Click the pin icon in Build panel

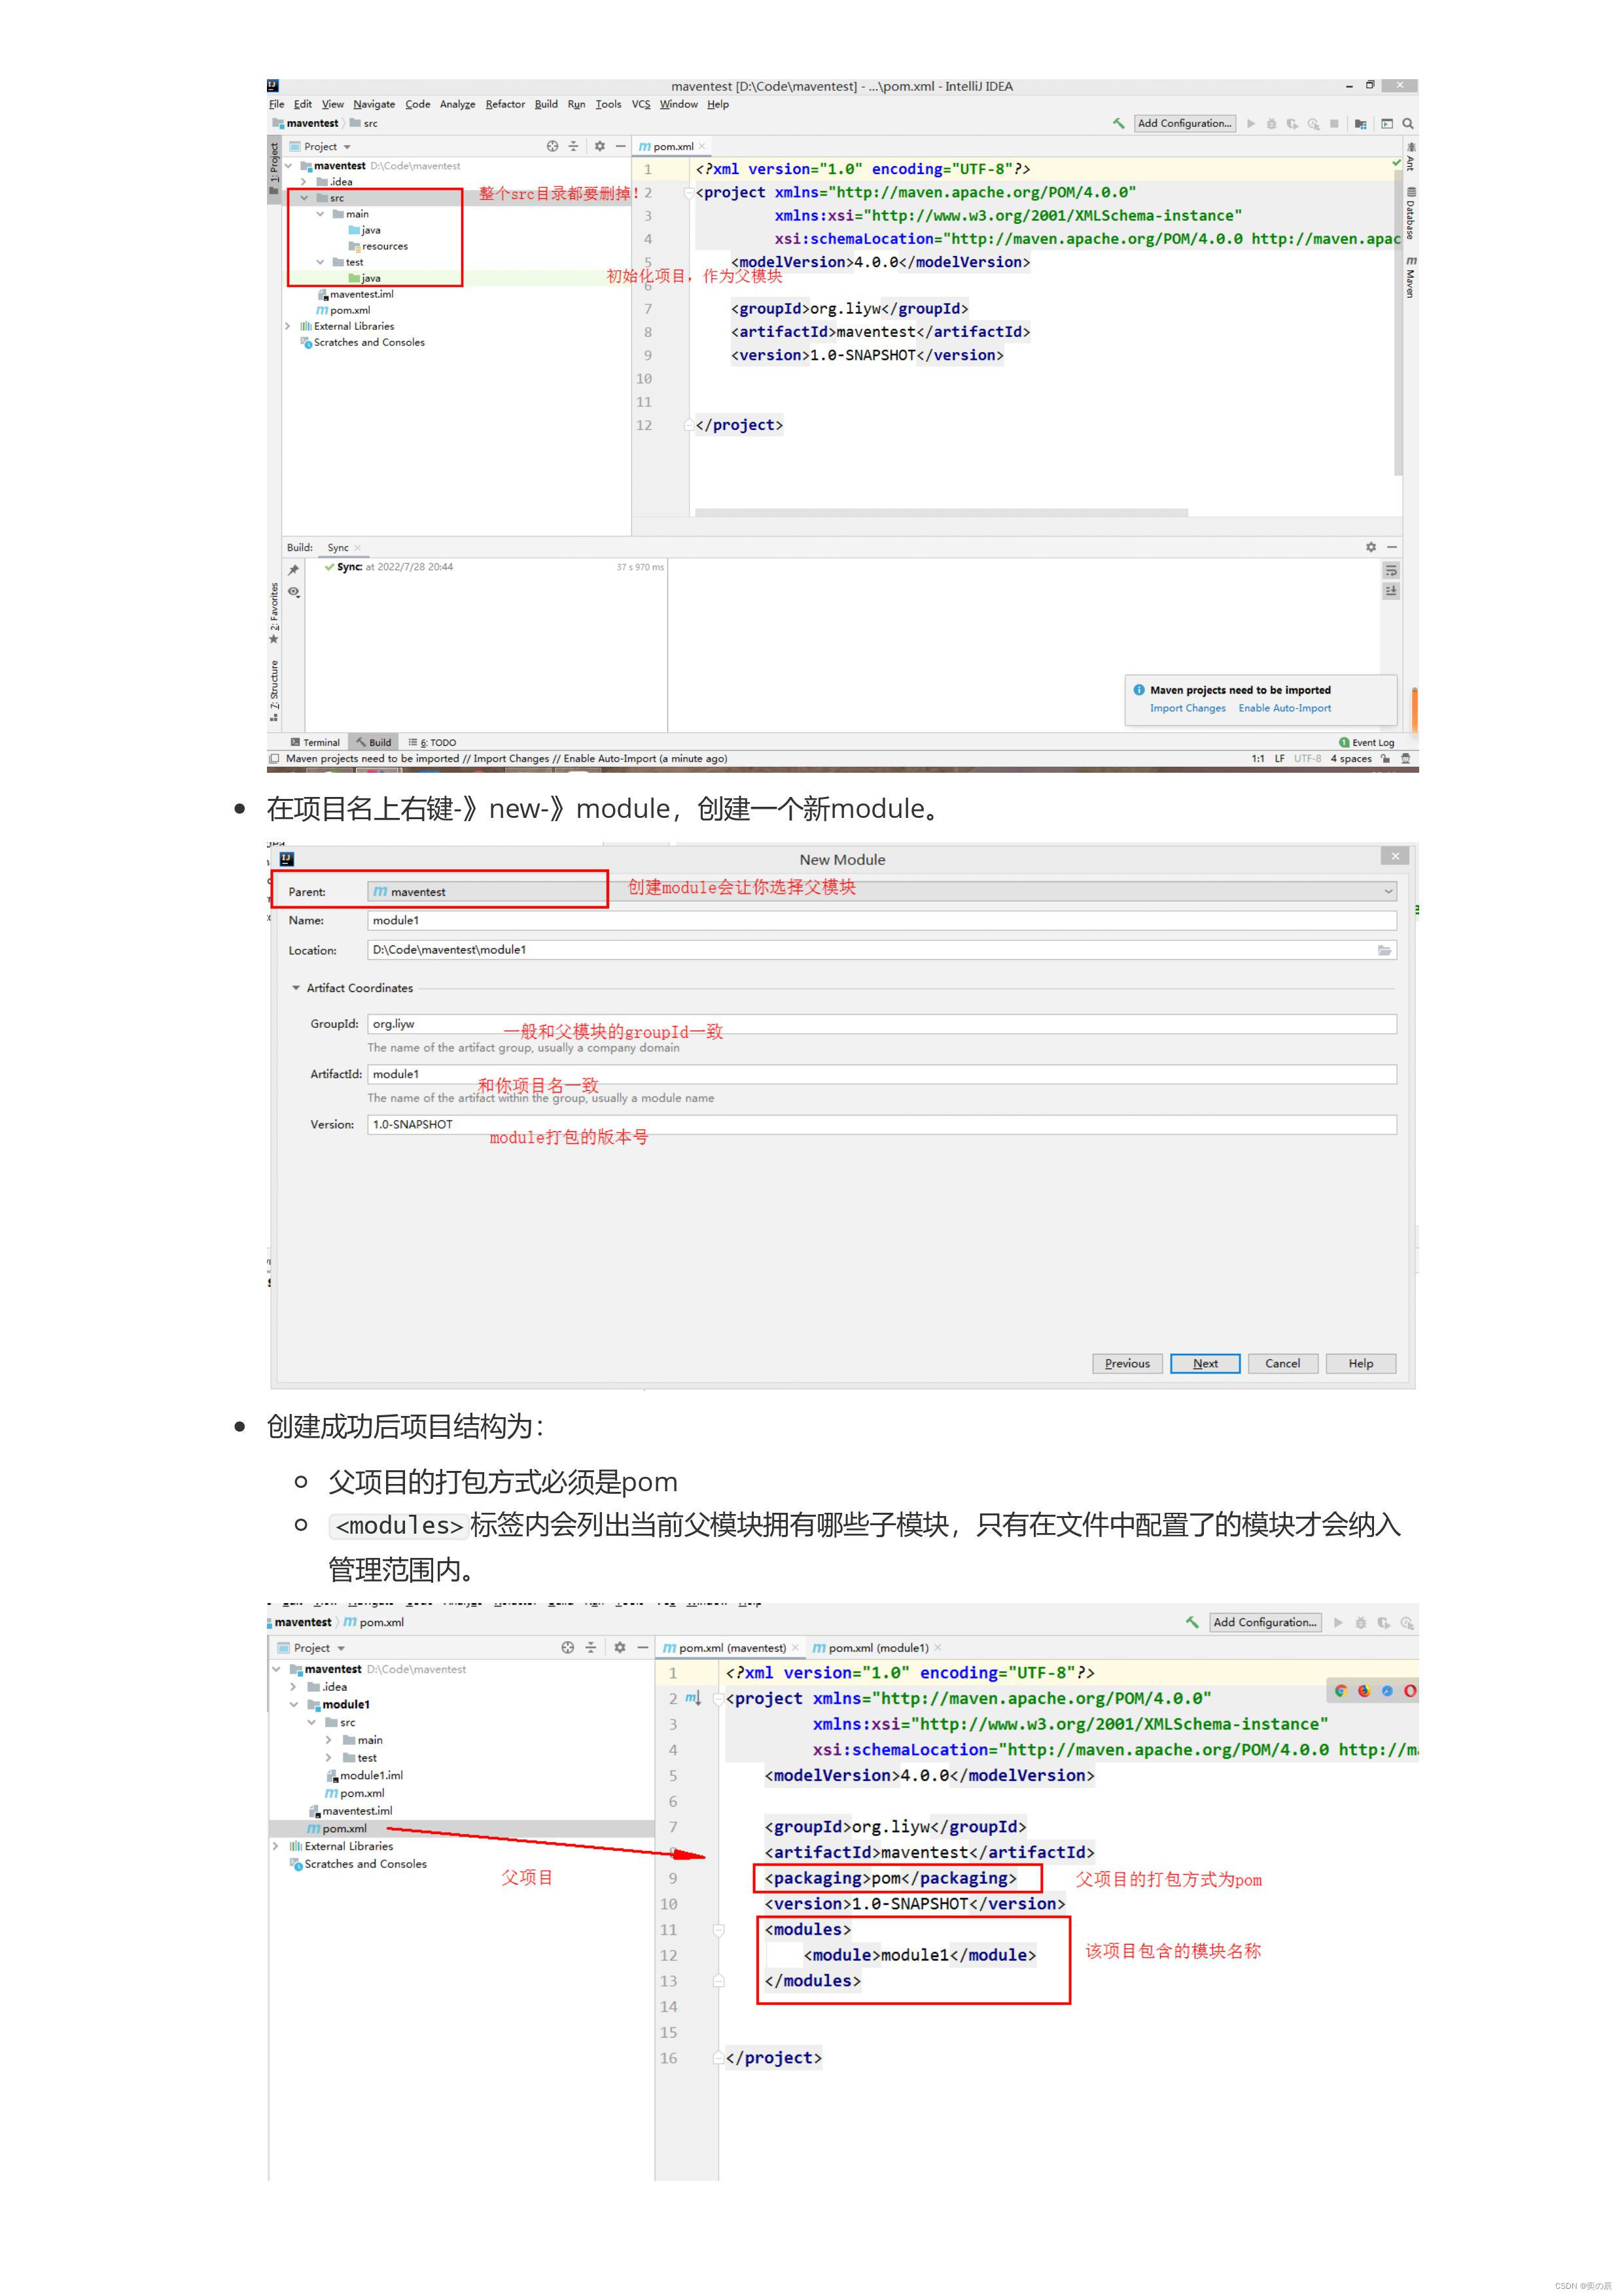[x=293, y=570]
